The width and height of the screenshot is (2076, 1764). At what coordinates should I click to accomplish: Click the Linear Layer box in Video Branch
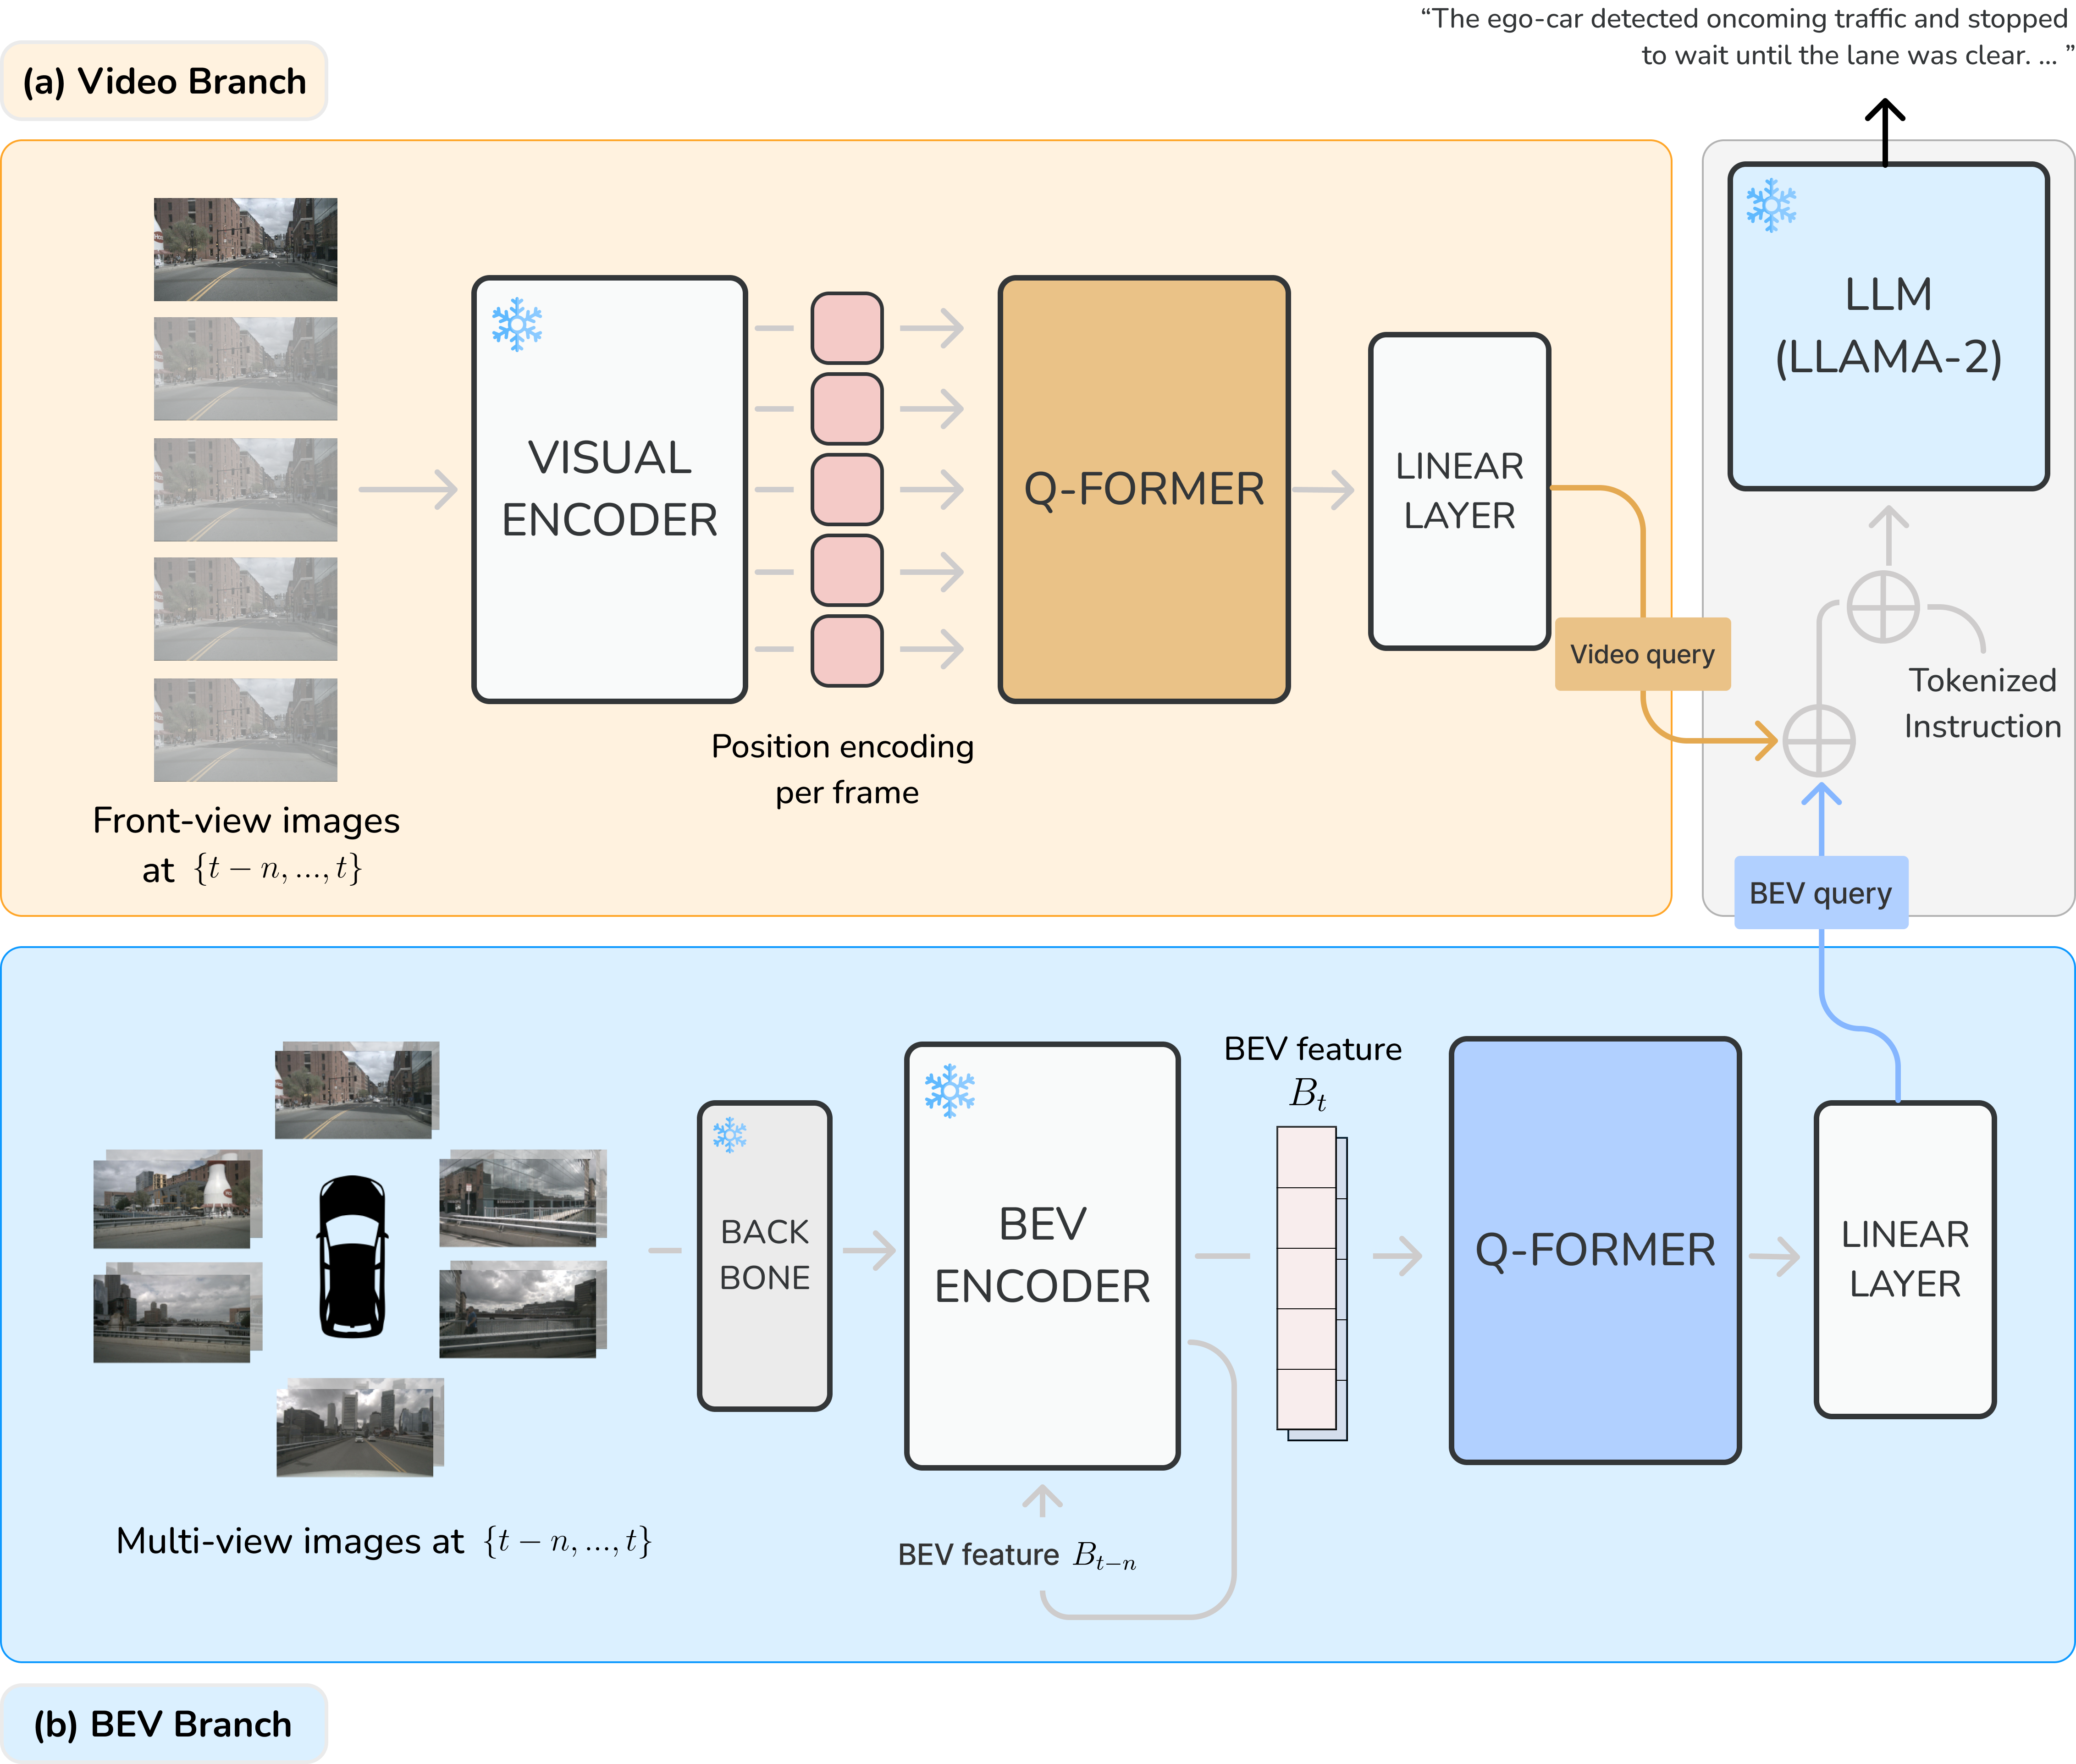(1459, 491)
